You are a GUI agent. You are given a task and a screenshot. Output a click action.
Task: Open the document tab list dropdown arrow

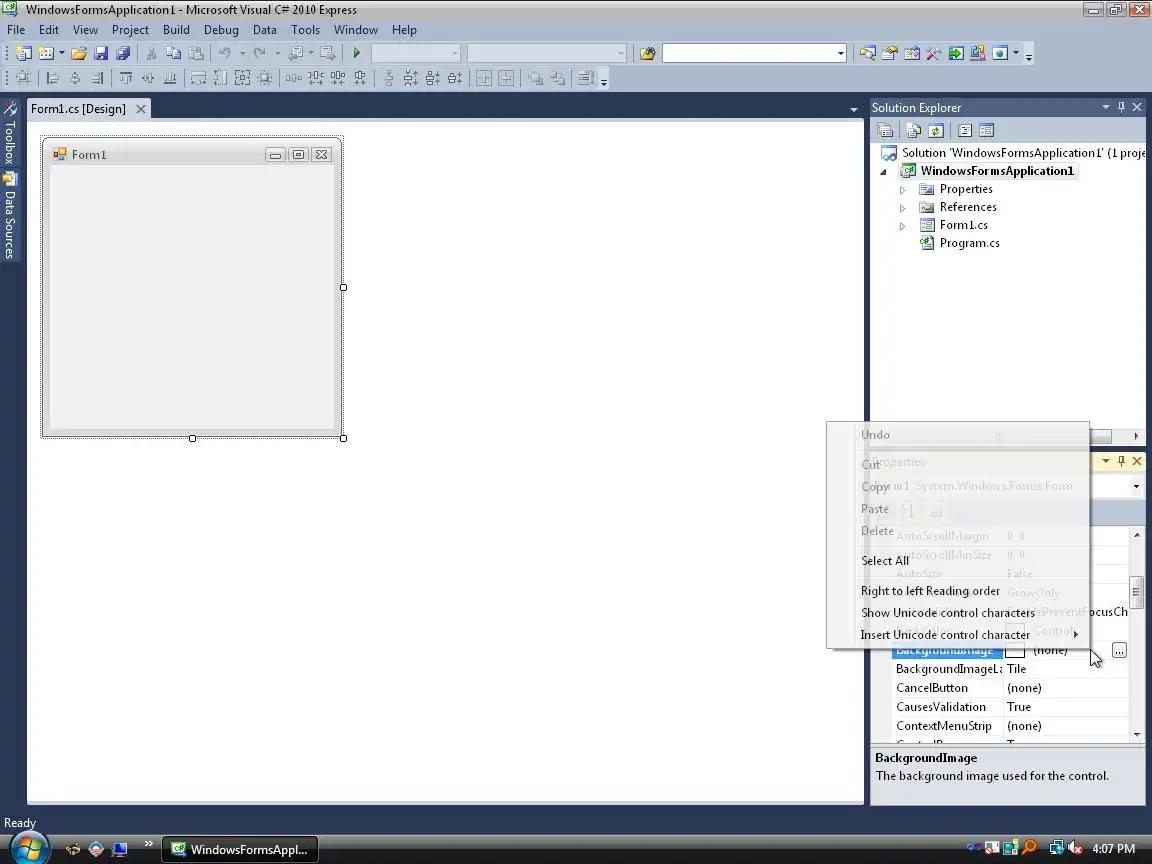[x=854, y=109]
